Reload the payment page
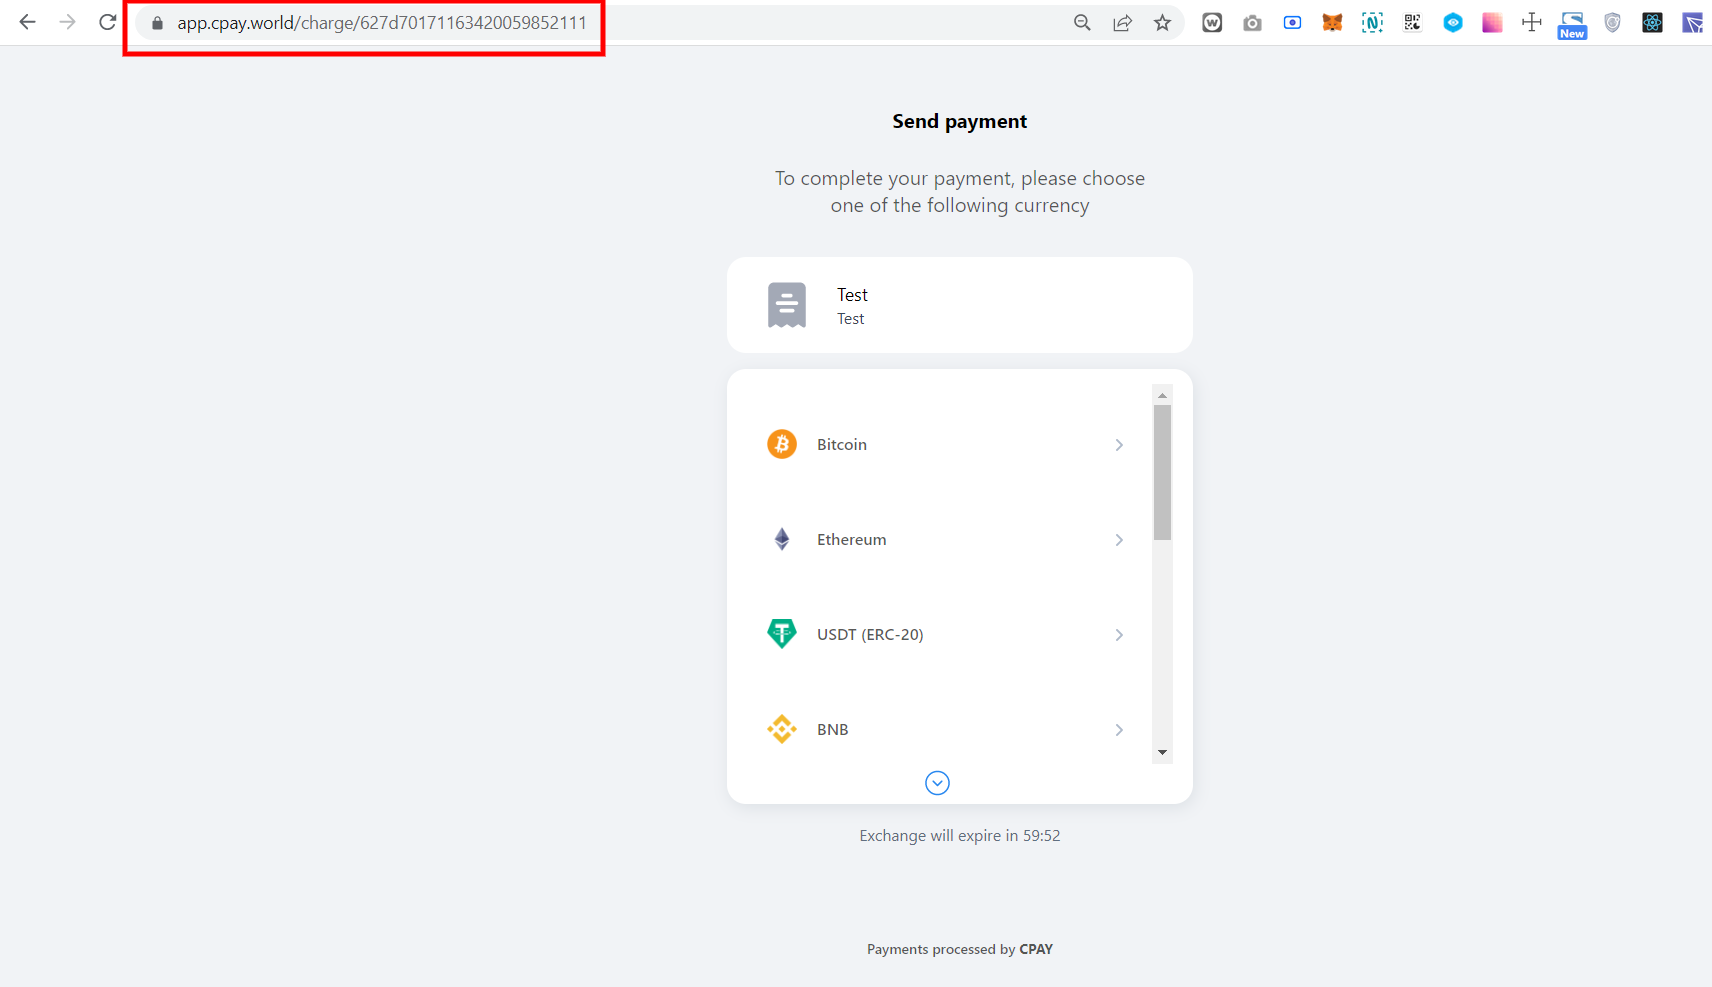The width and height of the screenshot is (1712, 987). click(x=108, y=22)
